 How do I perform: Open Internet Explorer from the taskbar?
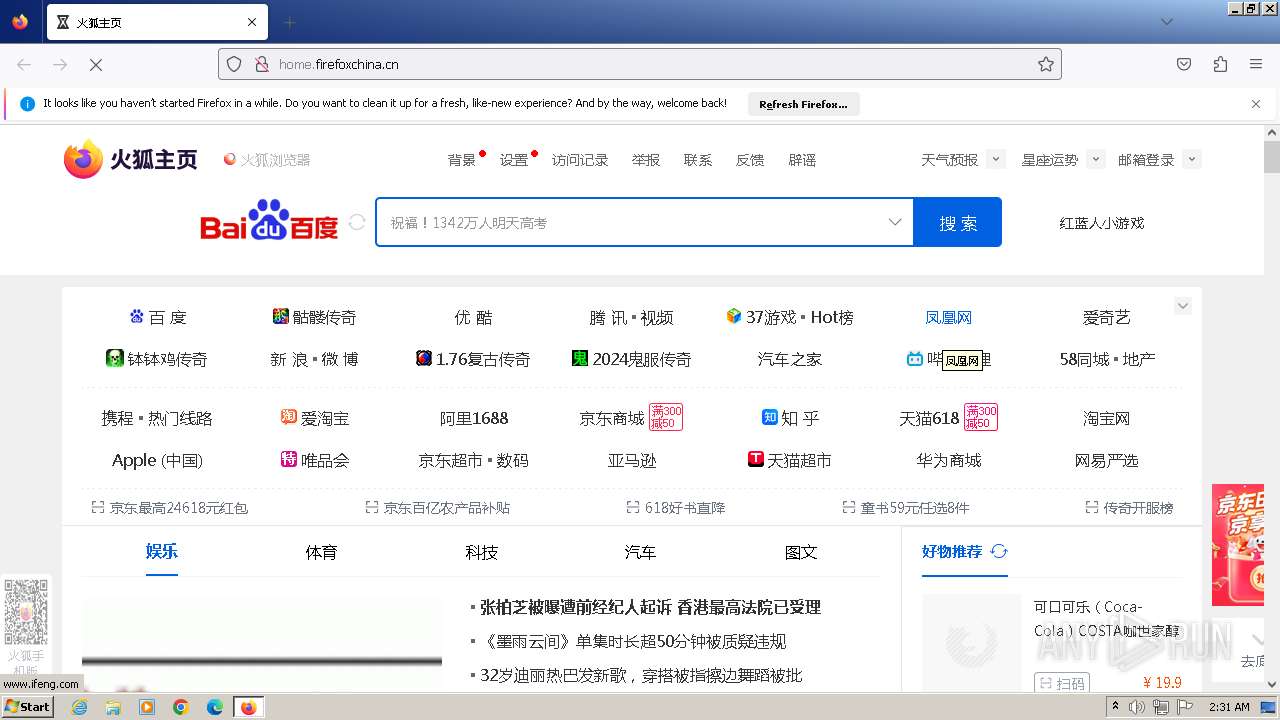click(x=79, y=707)
